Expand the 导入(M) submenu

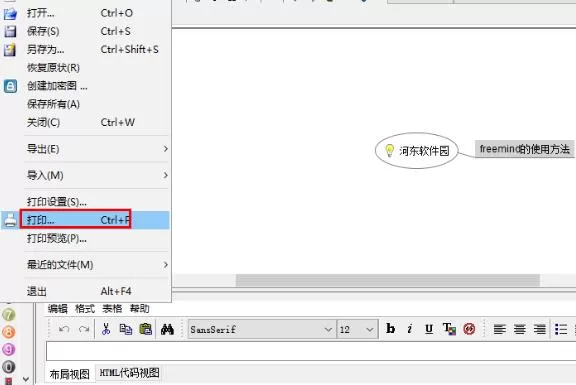coord(96,175)
